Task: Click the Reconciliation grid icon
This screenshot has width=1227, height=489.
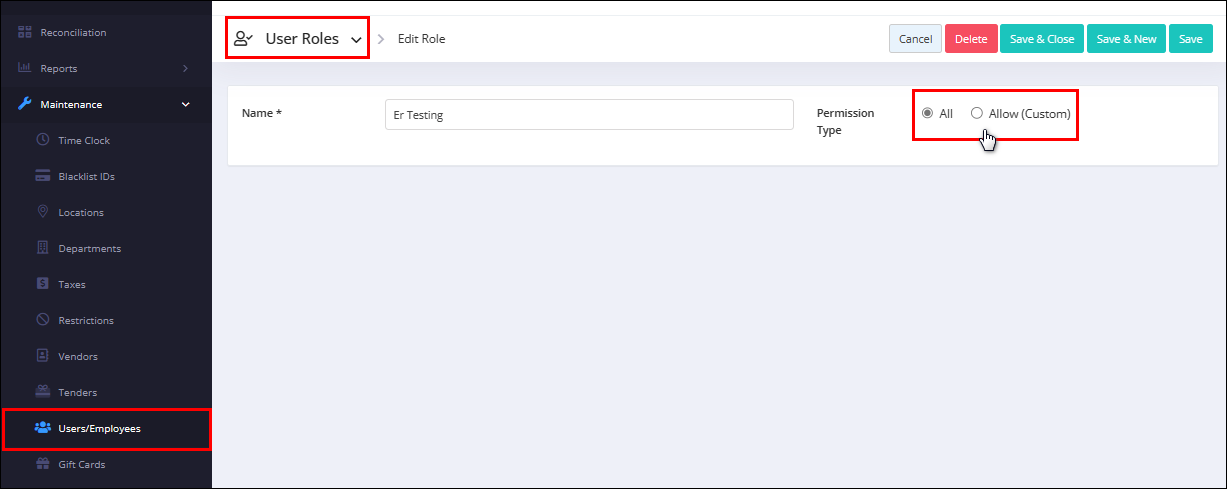Action: (25, 33)
